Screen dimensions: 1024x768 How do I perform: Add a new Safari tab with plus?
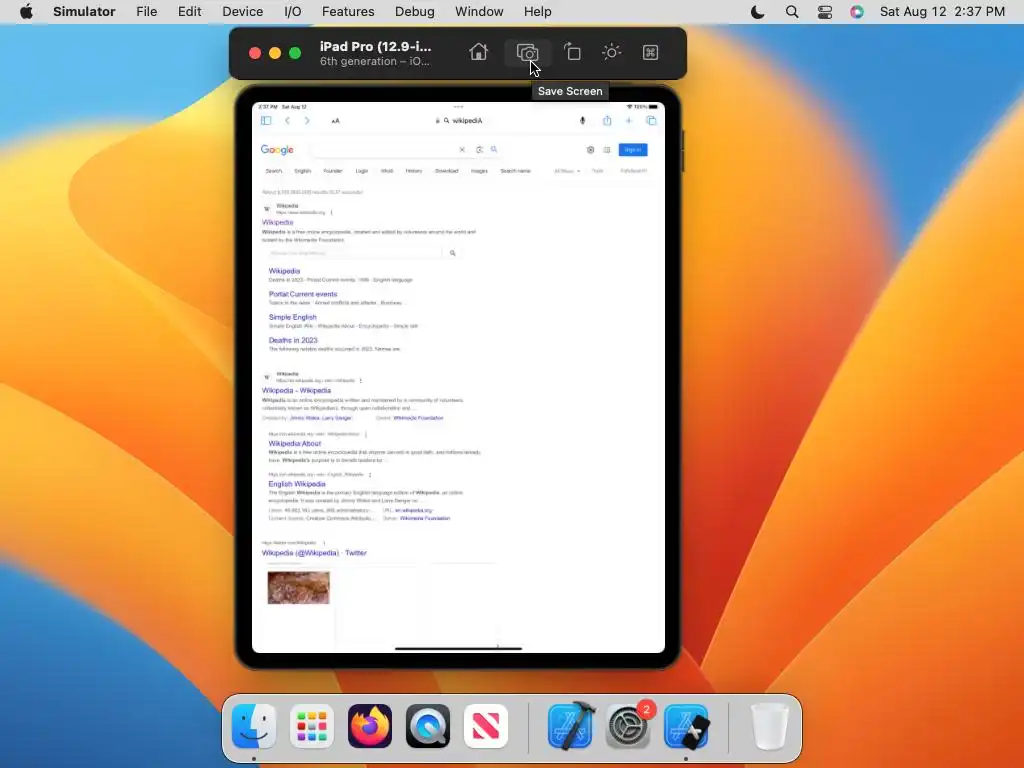[x=629, y=121]
